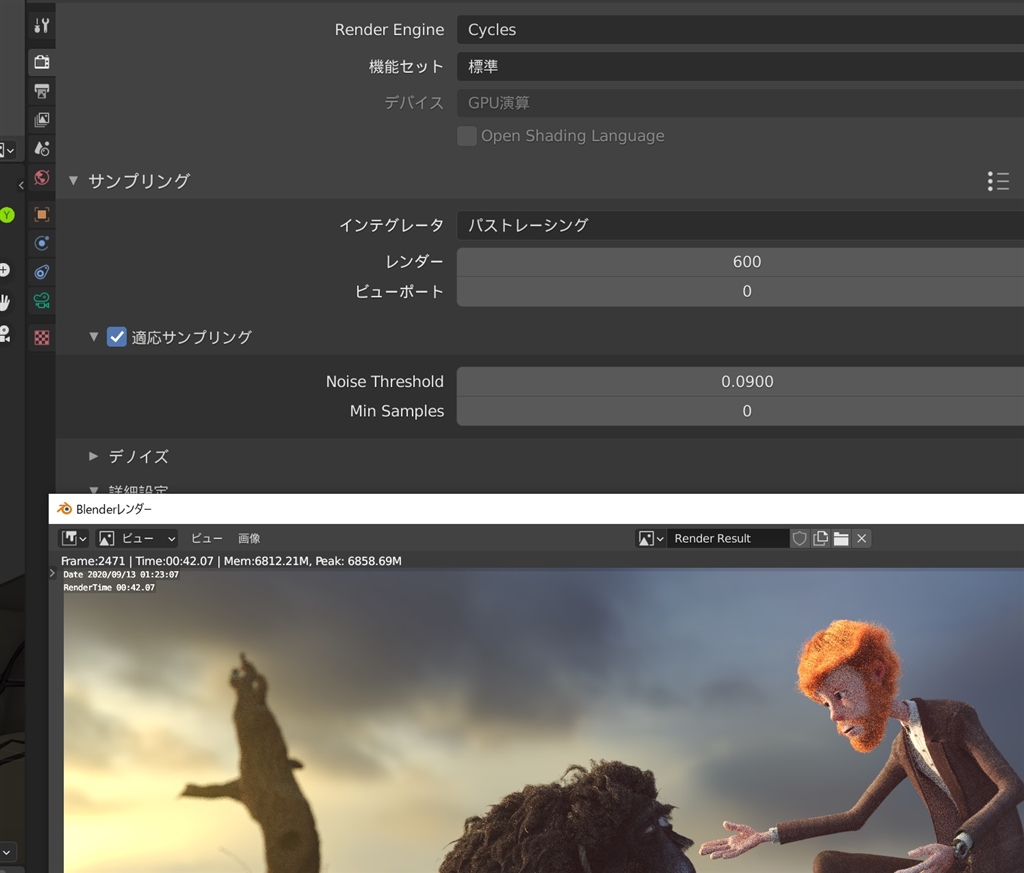The image size is (1024, 873).
Task: Click the green Y axis gizmo
Action: (7, 215)
